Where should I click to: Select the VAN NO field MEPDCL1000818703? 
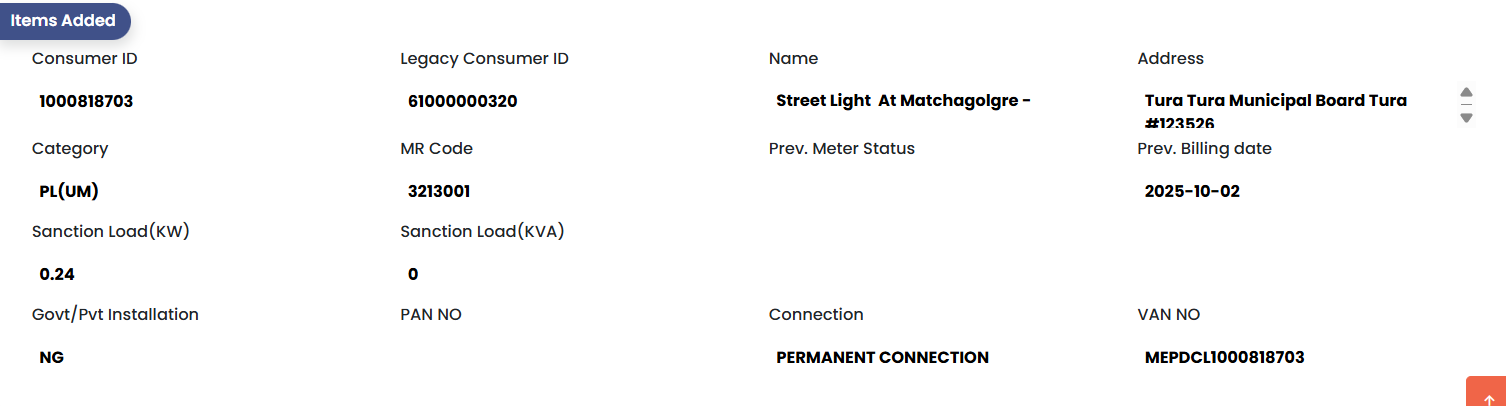[x=1305, y=357]
